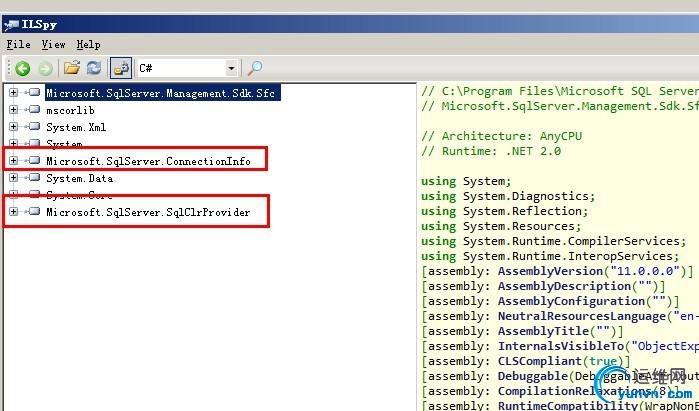This screenshot has width=699, height=411.
Task: Click the ILSpy title bar icon
Action: pos(11,25)
